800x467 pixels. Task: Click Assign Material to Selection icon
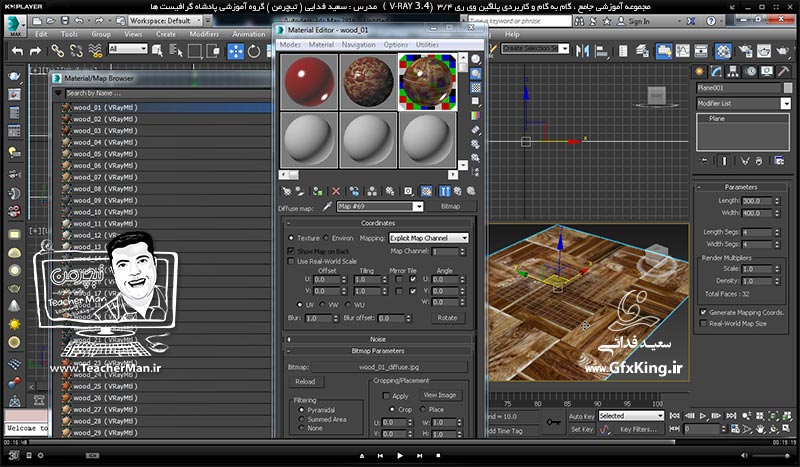click(x=317, y=191)
